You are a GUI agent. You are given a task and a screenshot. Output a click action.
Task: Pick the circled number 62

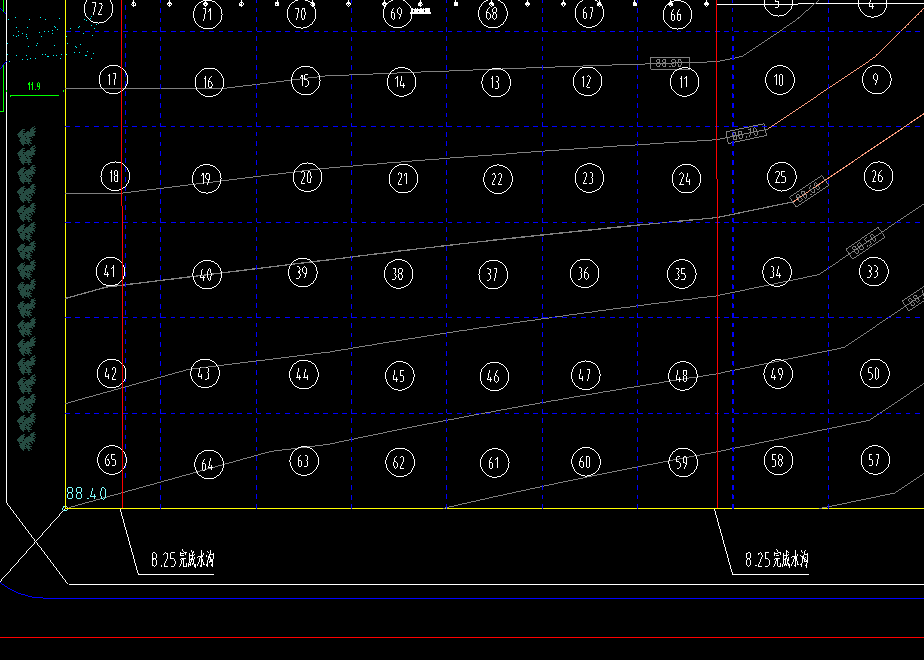[400, 463]
